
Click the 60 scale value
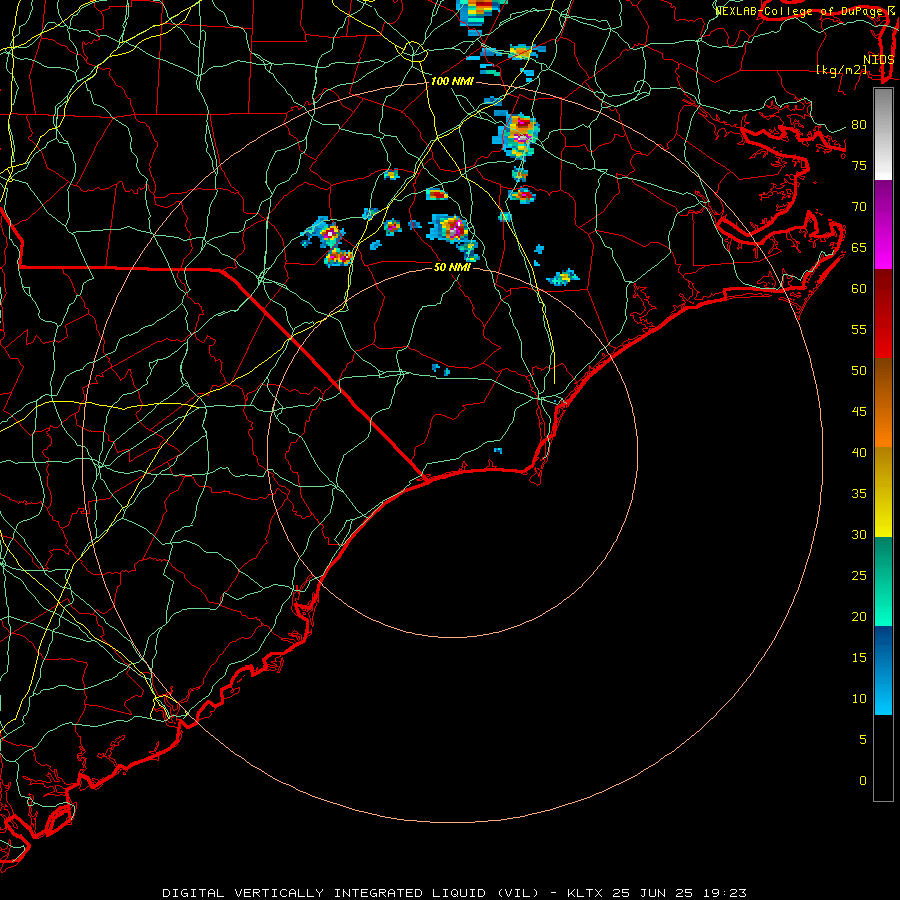[x=859, y=289]
